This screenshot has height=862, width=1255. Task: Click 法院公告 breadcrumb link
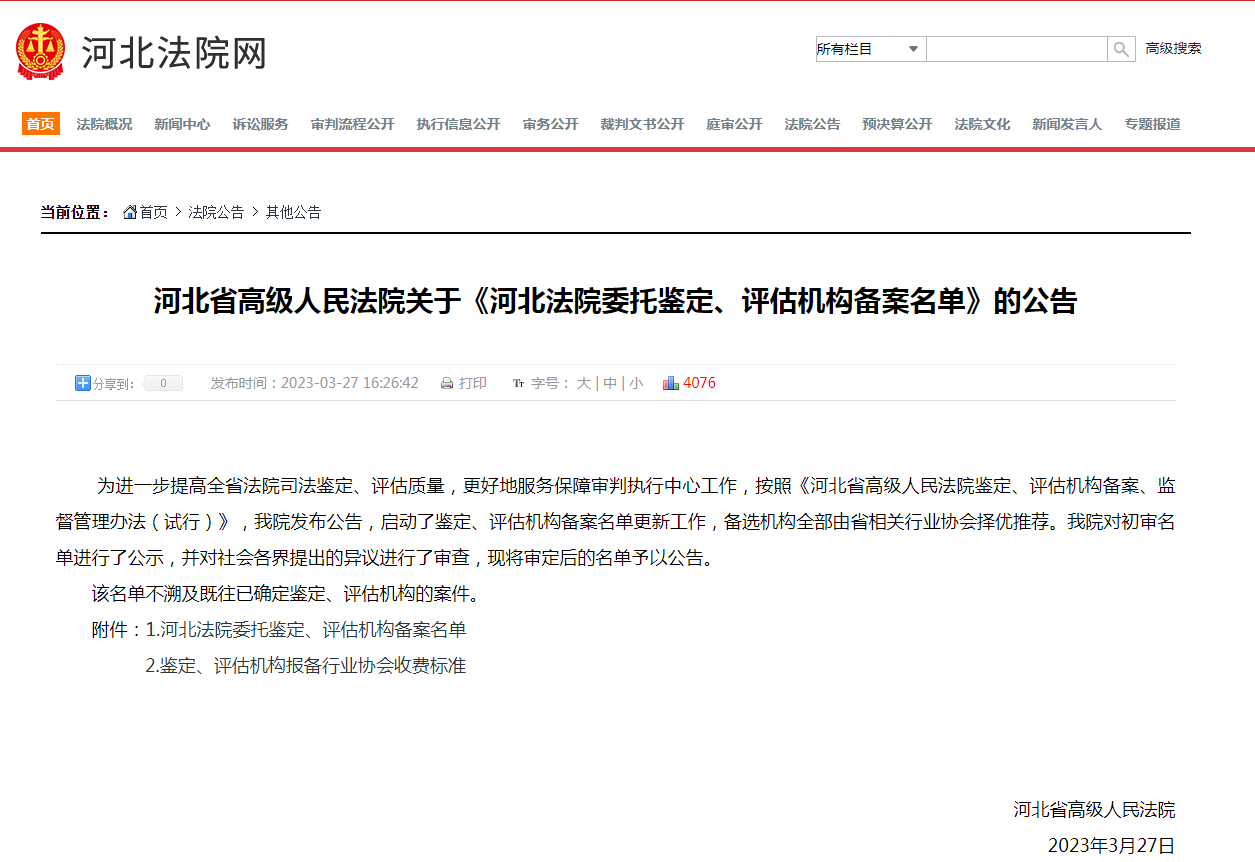point(216,212)
